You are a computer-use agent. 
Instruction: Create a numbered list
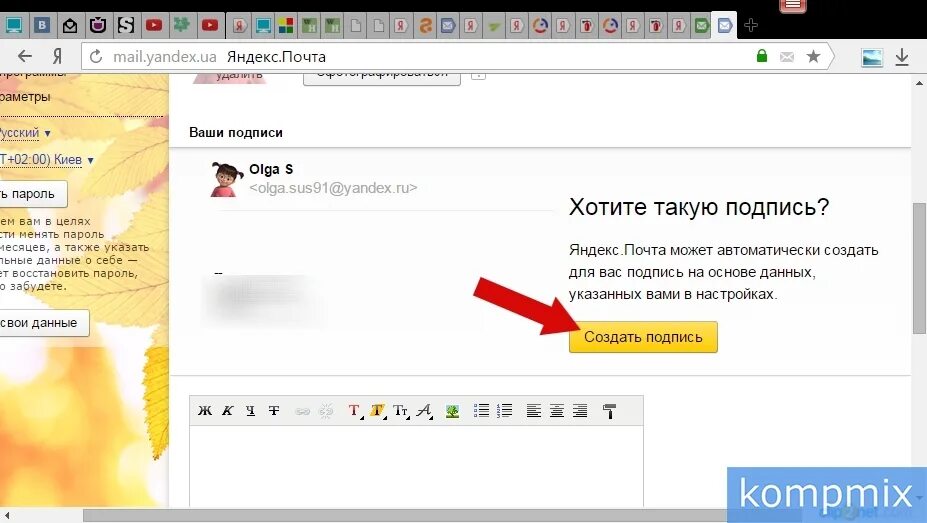[x=504, y=411]
